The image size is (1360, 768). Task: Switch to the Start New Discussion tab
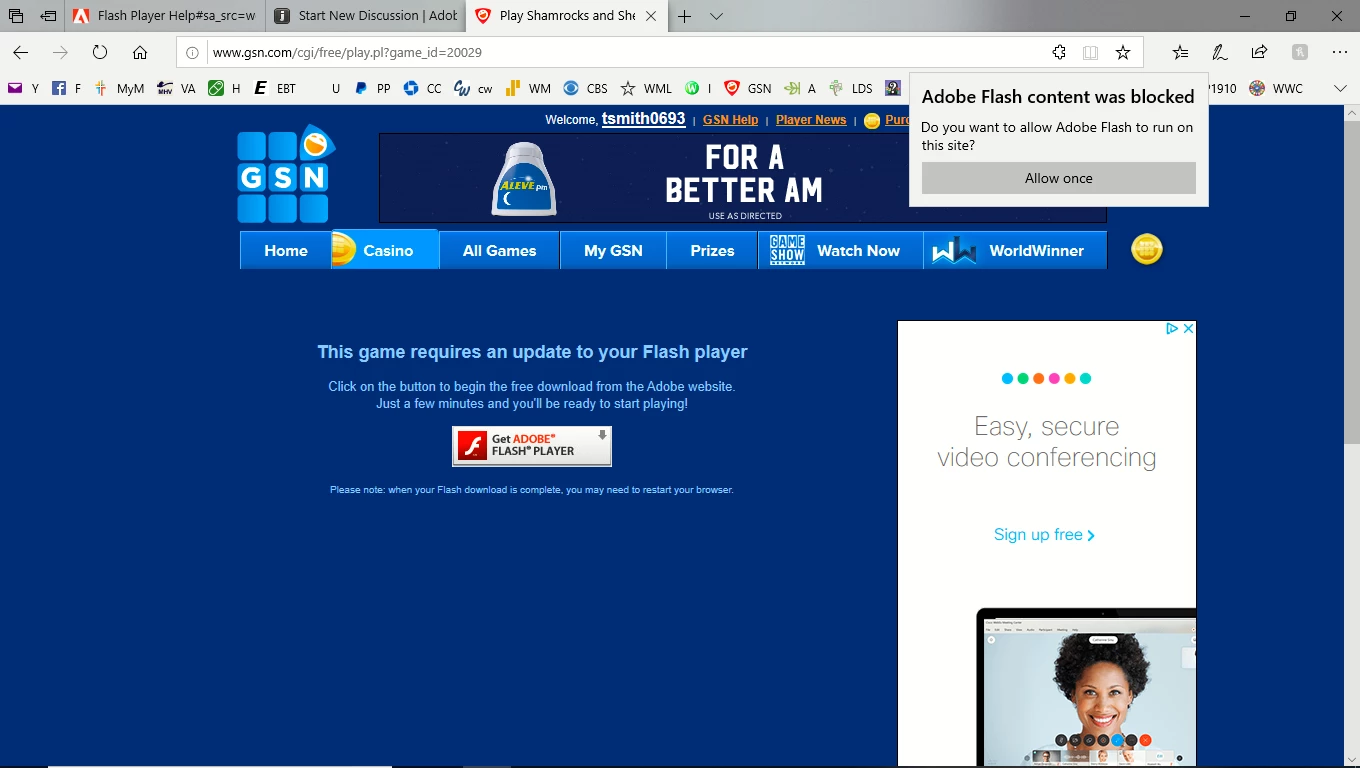pos(366,16)
